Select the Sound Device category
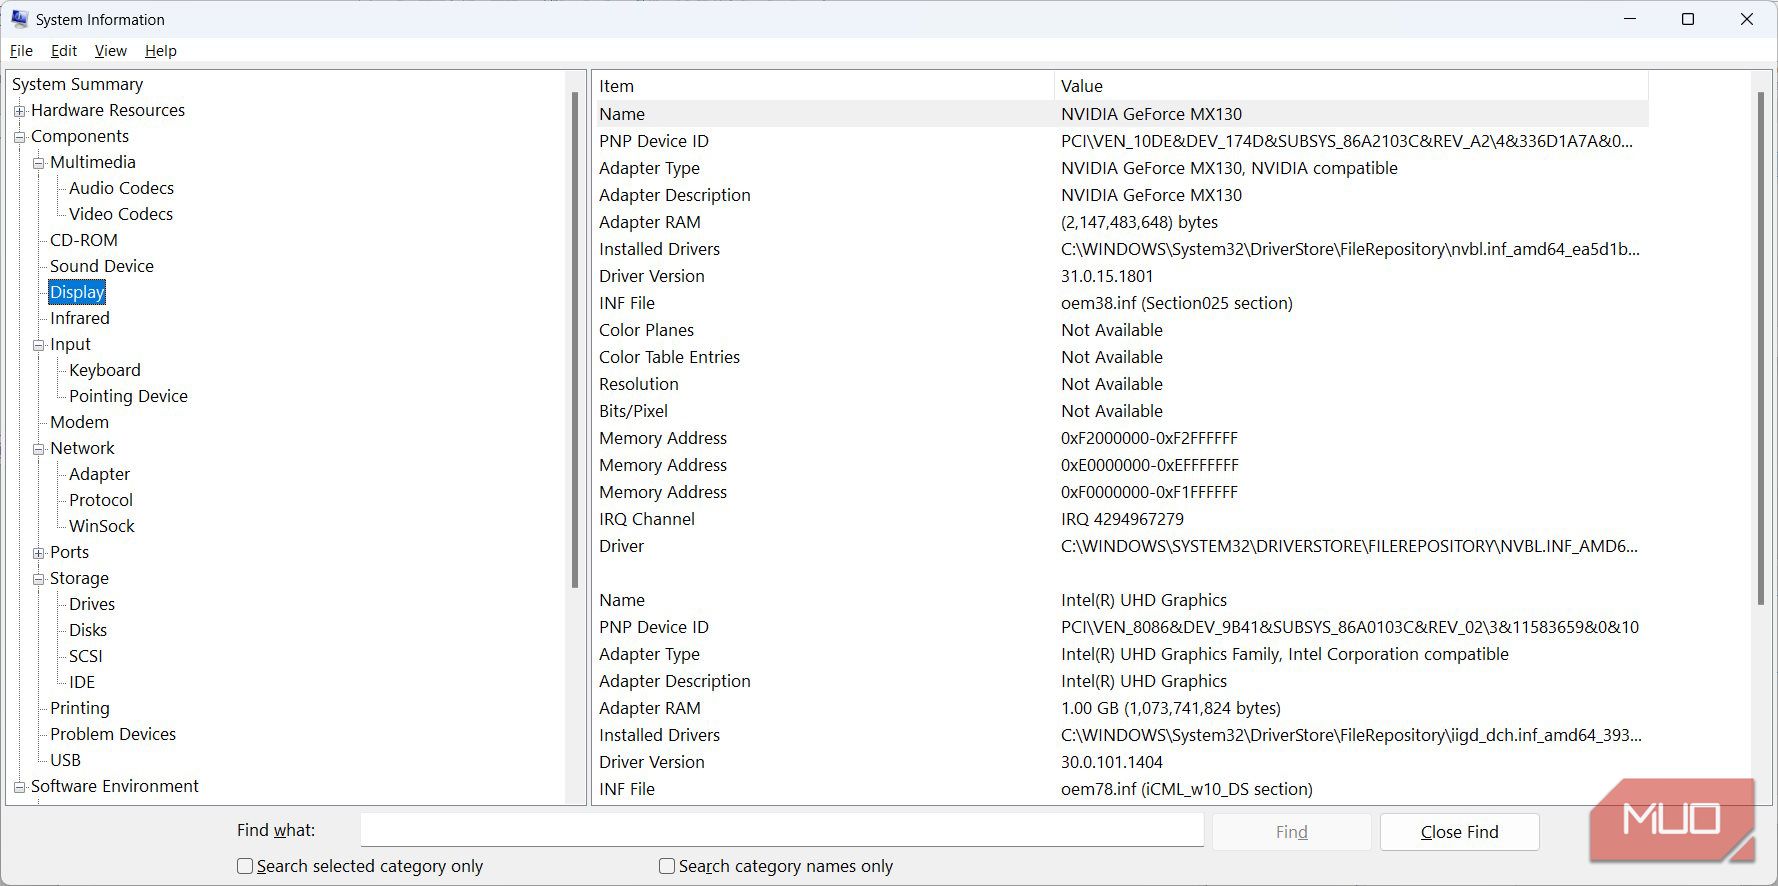Viewport: 1778px width, 886px height. click(102, 266)
